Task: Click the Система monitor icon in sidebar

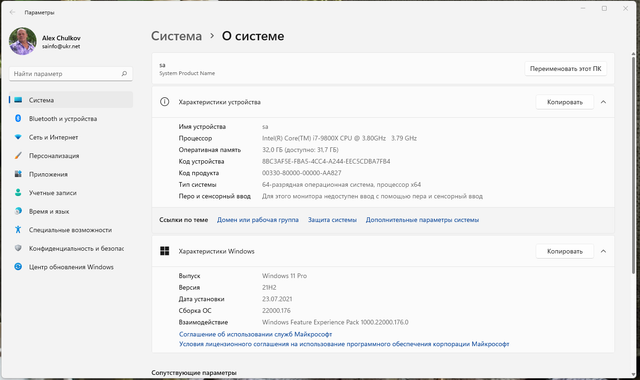Action: 18,100
